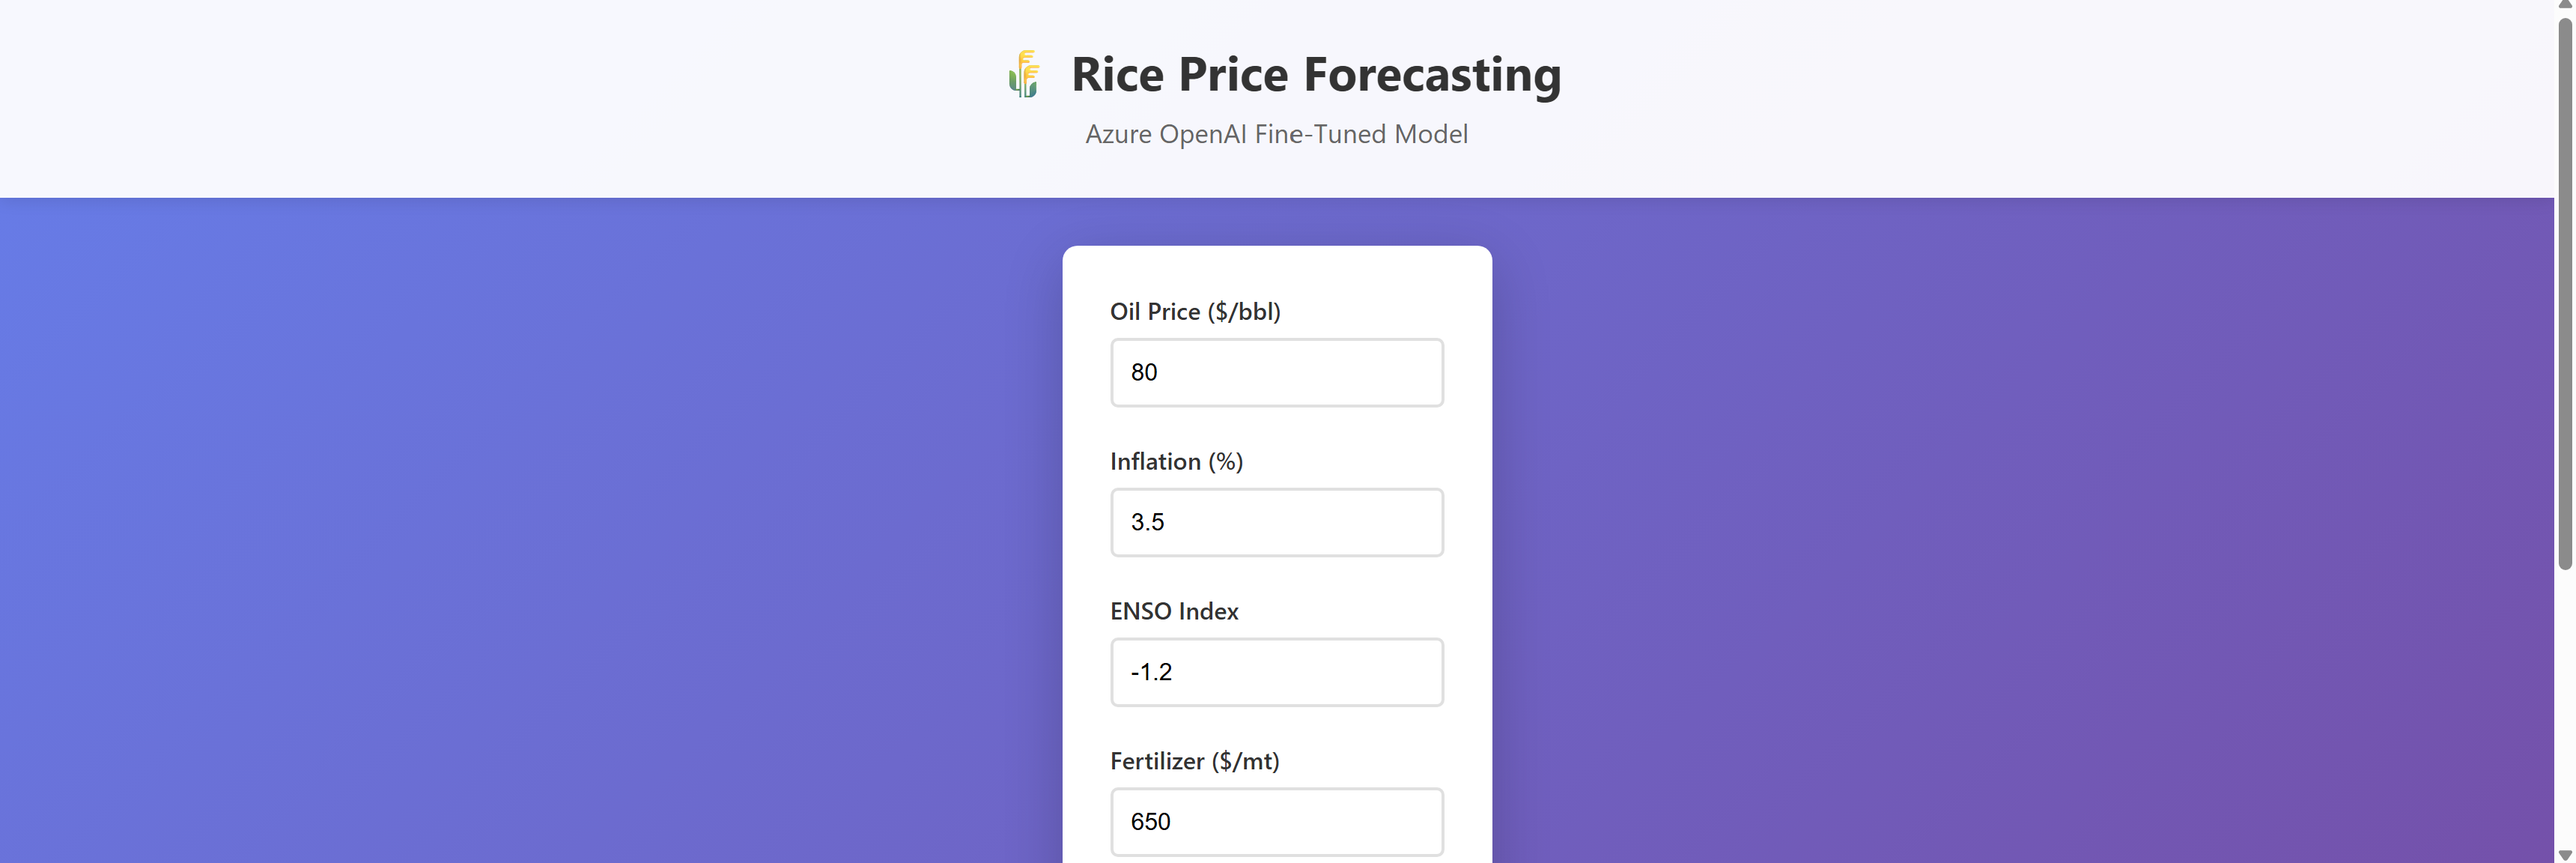Screen dimensions: 2576x863
Task: Click the 'Oil Price ($/bbl)' label
Action: click(1194, 312)
